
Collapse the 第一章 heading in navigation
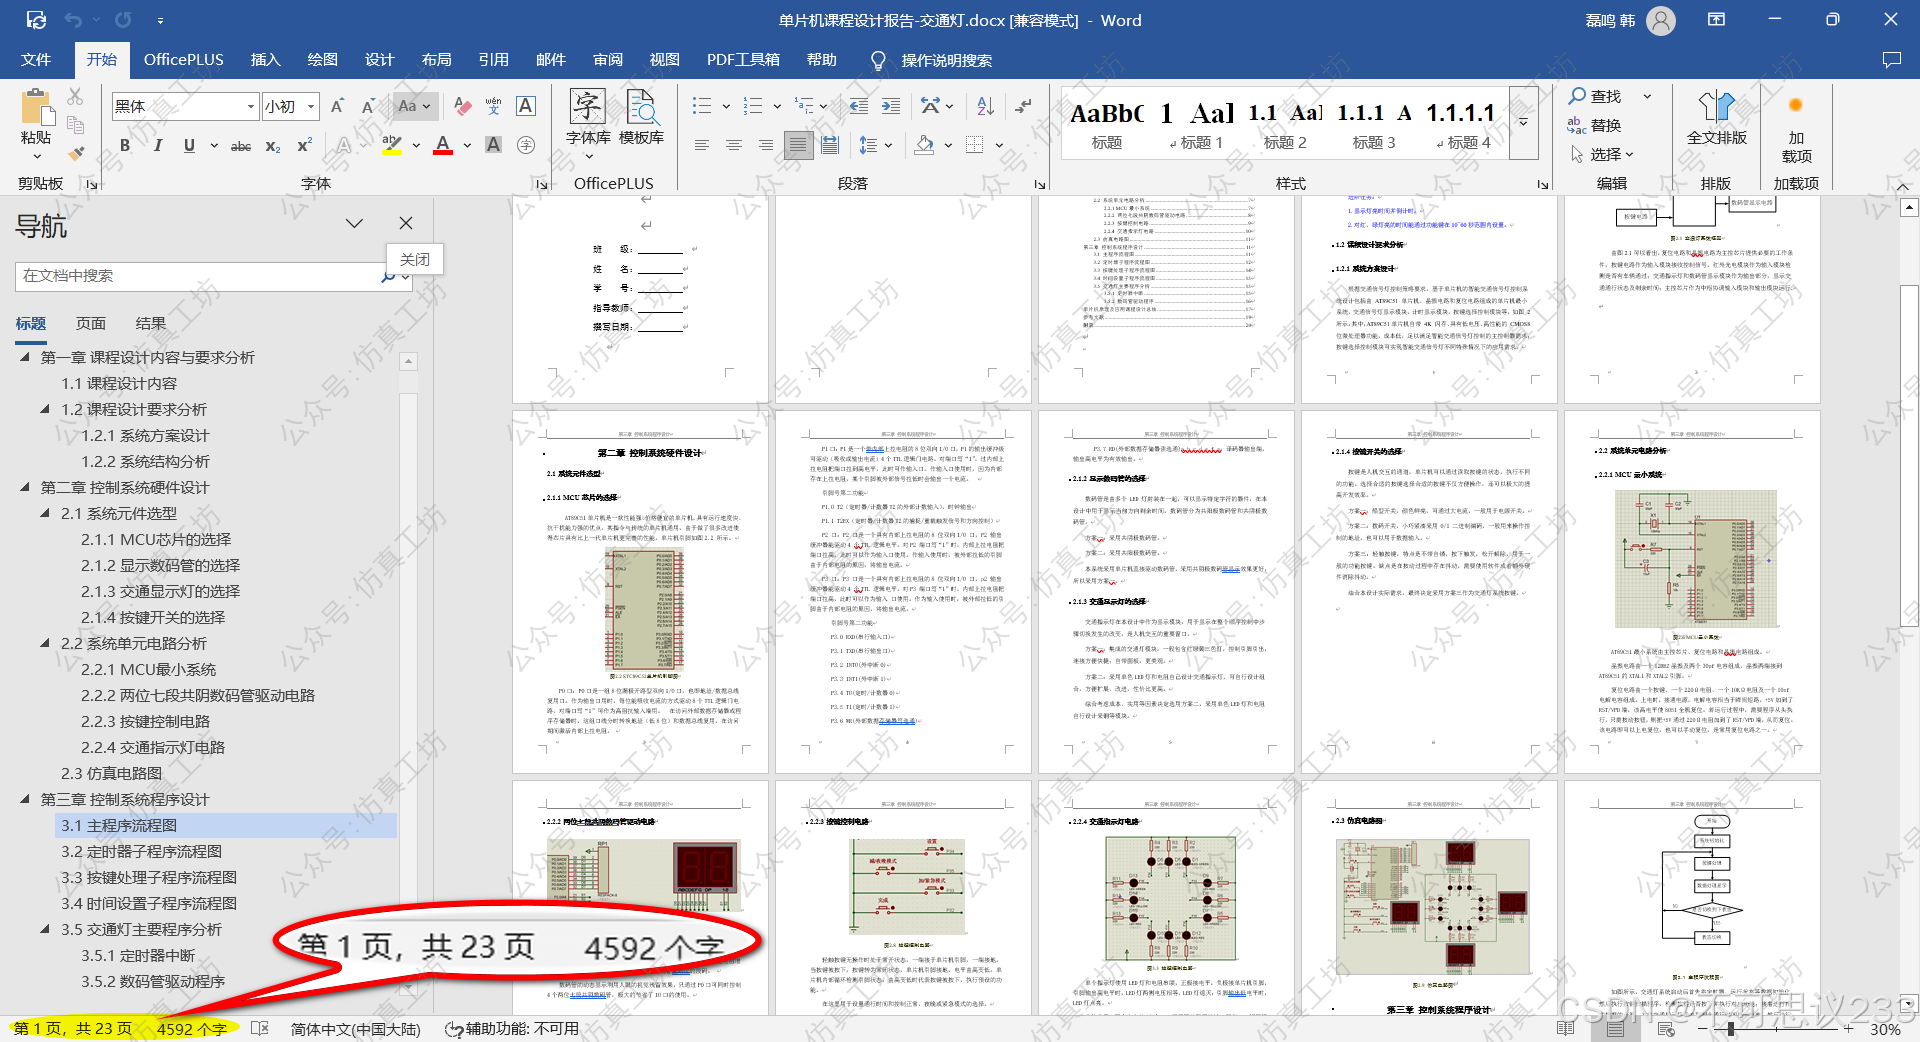click(x=25, y=357)
